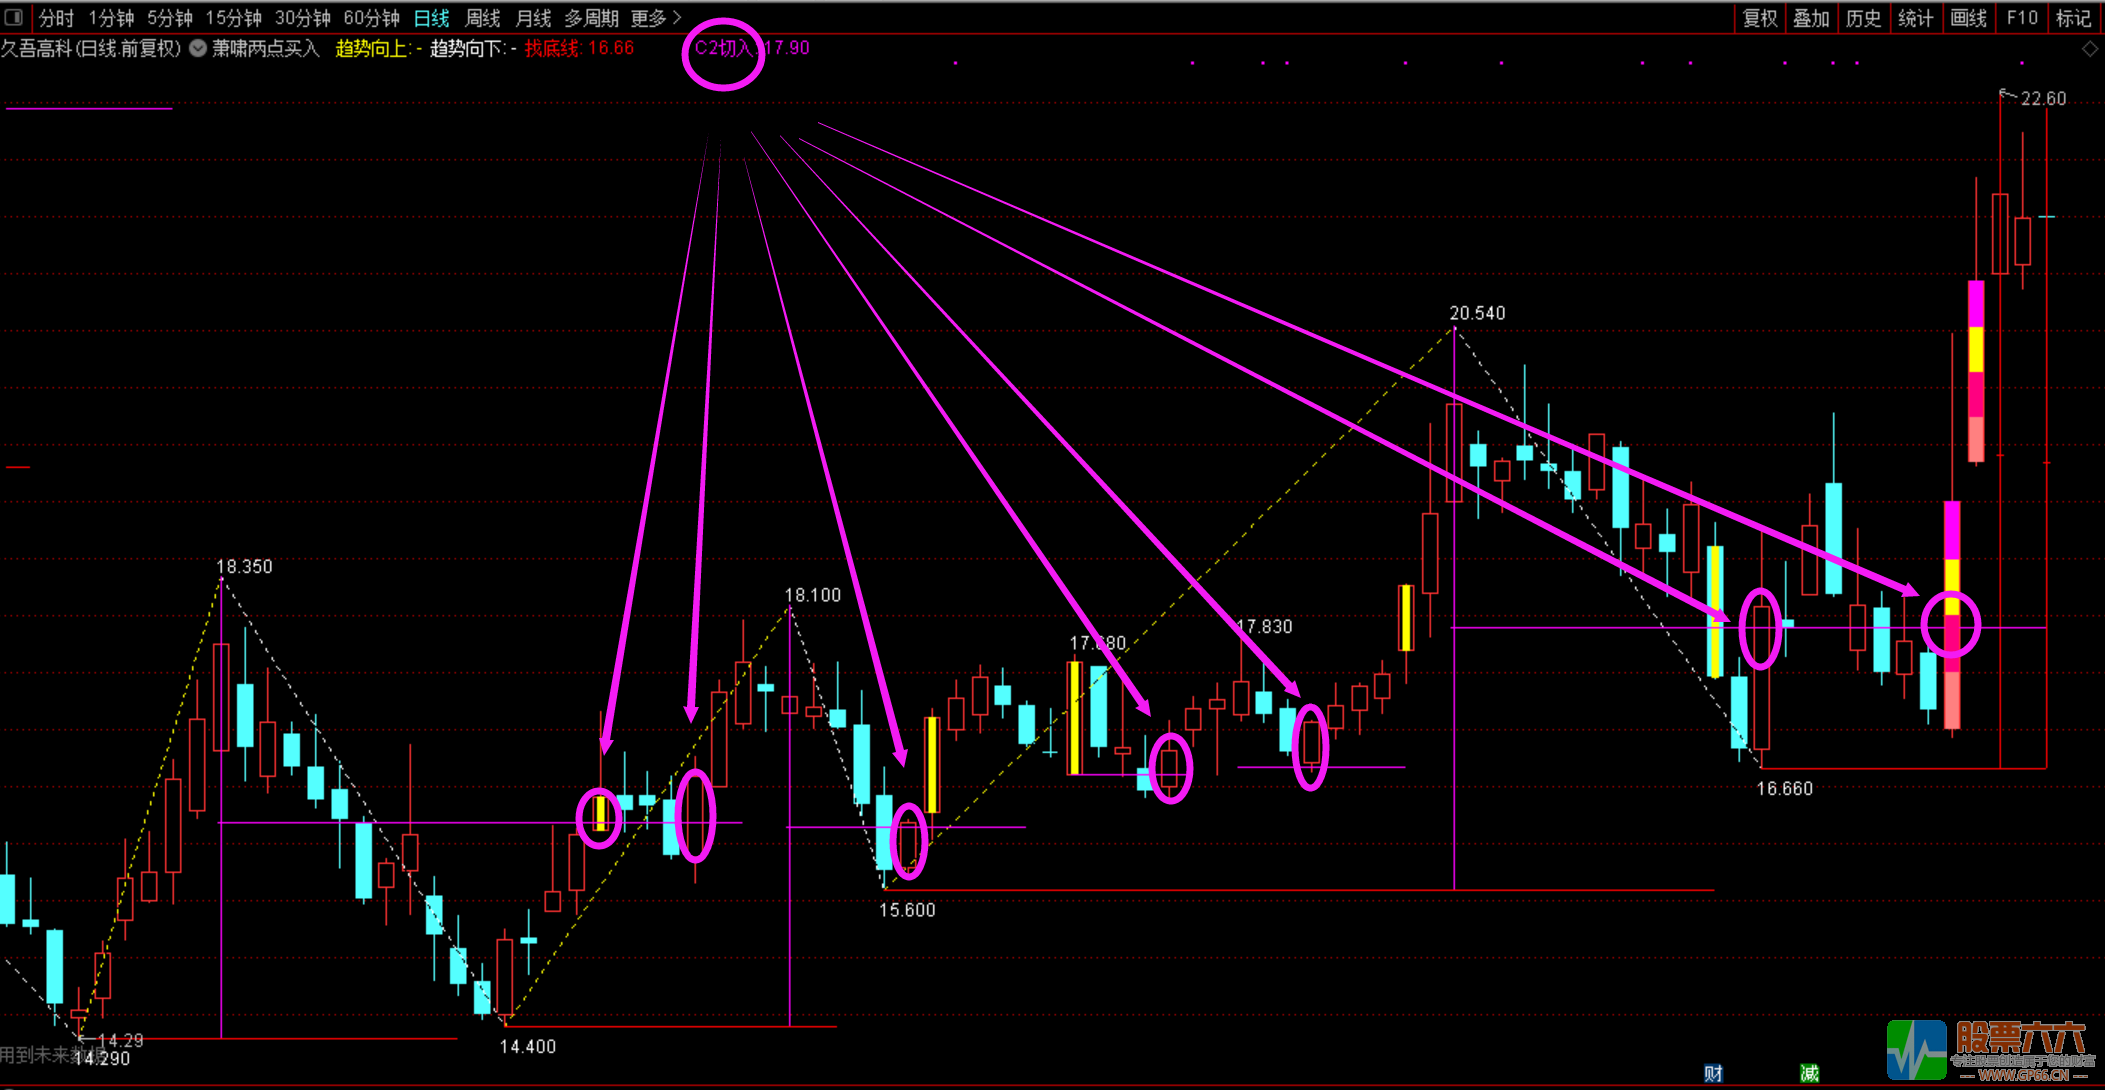Open the 画线 drawing tools
2105x1090 pixels.
click(1968, 18)
